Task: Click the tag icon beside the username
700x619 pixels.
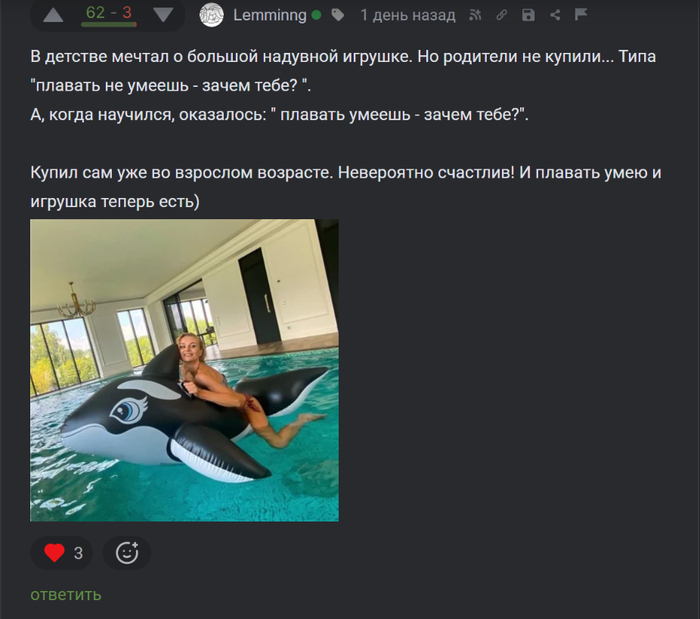Action: click(x=338, y=15)
